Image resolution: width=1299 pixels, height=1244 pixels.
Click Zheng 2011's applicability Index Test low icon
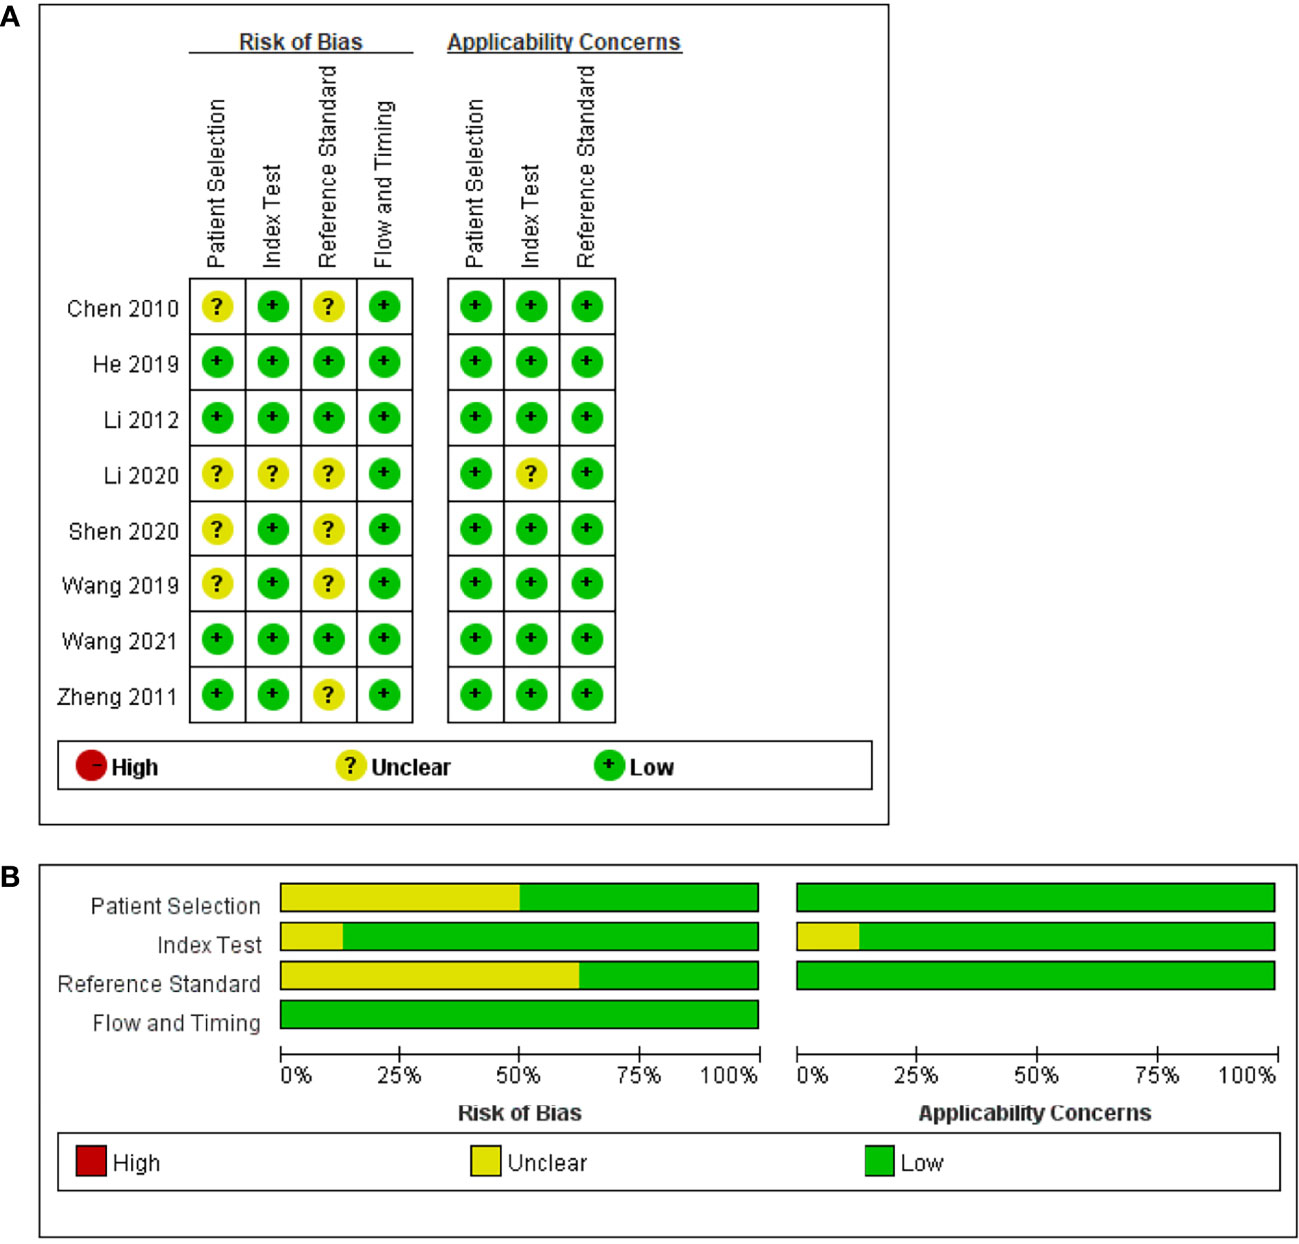click(x=531, y=694)
